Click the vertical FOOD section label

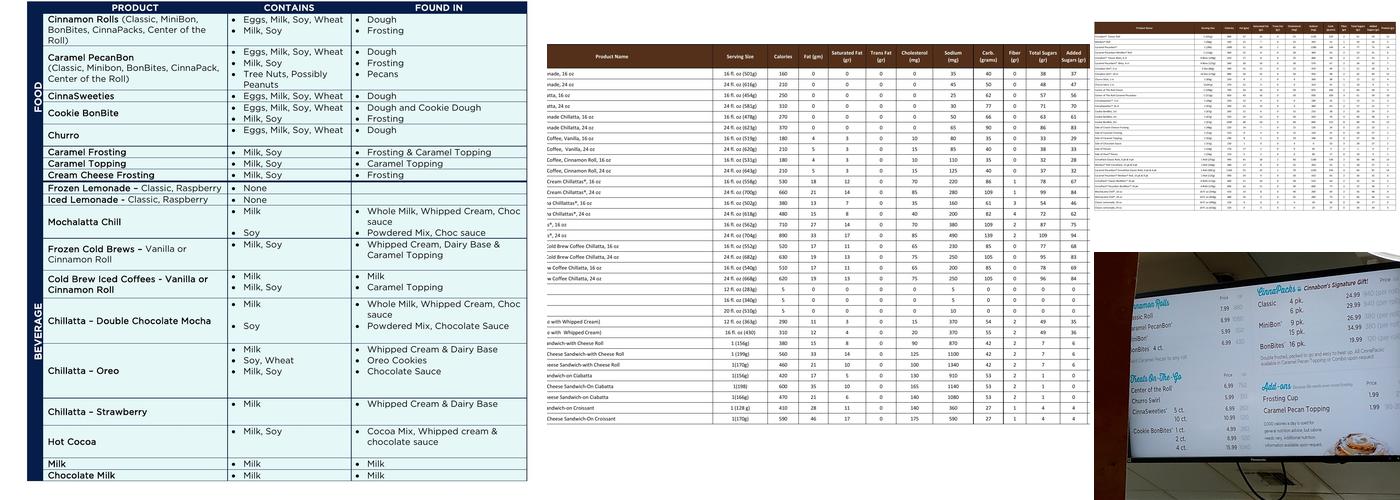click(36, 98)
